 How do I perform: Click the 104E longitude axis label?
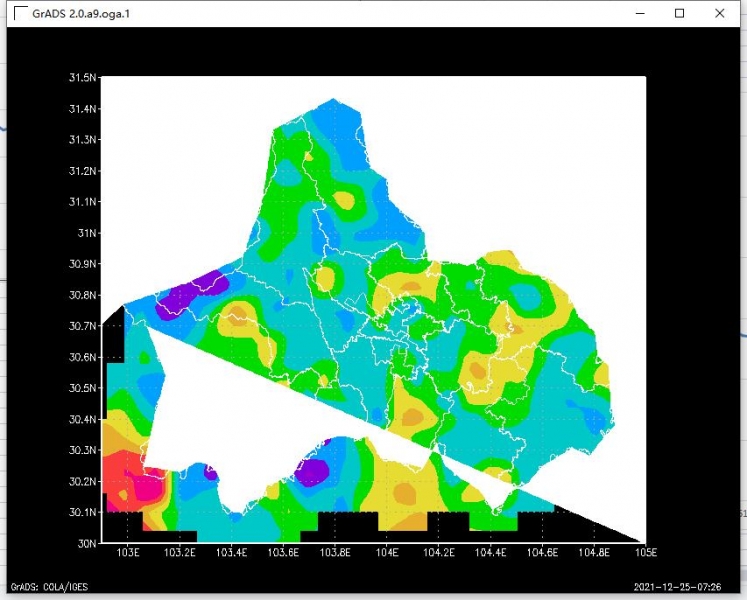click(386, 553)
